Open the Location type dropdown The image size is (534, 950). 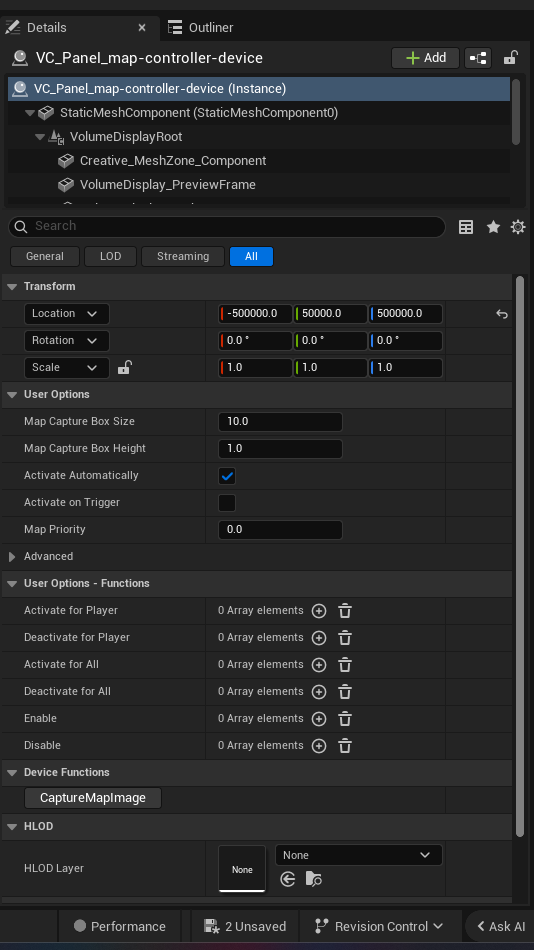point(67,314)
